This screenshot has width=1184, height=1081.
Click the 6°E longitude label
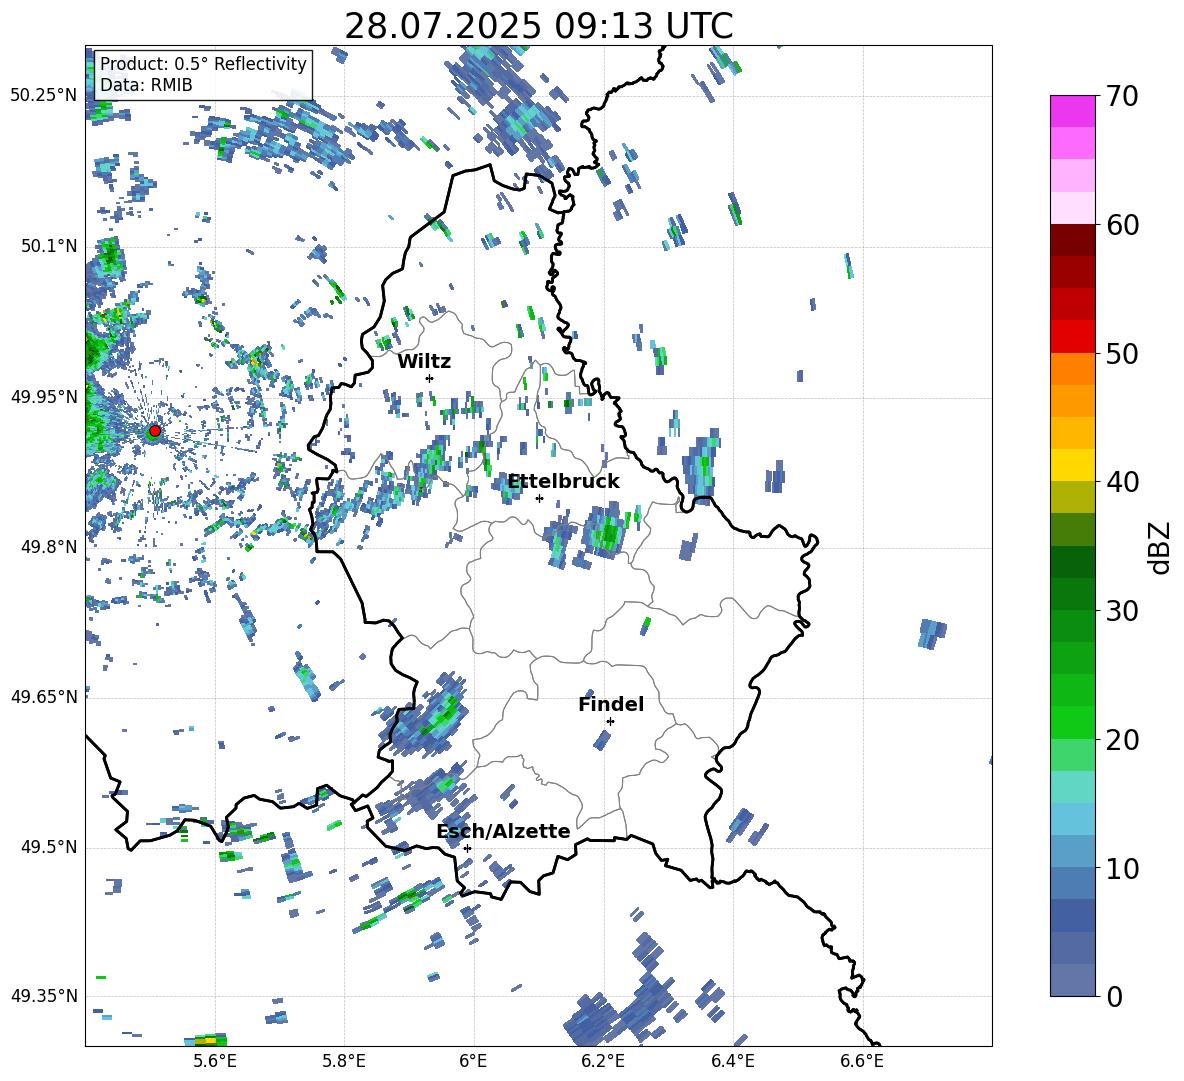(x=473, y=1061)
